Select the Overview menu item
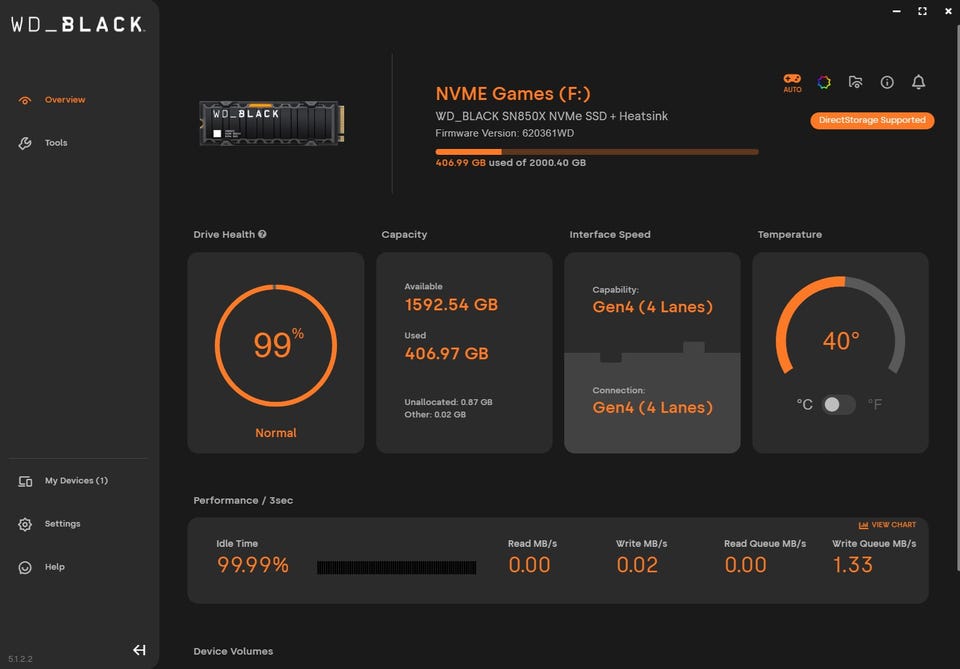This screenshot has height=669, width=960. coord(65,100)
